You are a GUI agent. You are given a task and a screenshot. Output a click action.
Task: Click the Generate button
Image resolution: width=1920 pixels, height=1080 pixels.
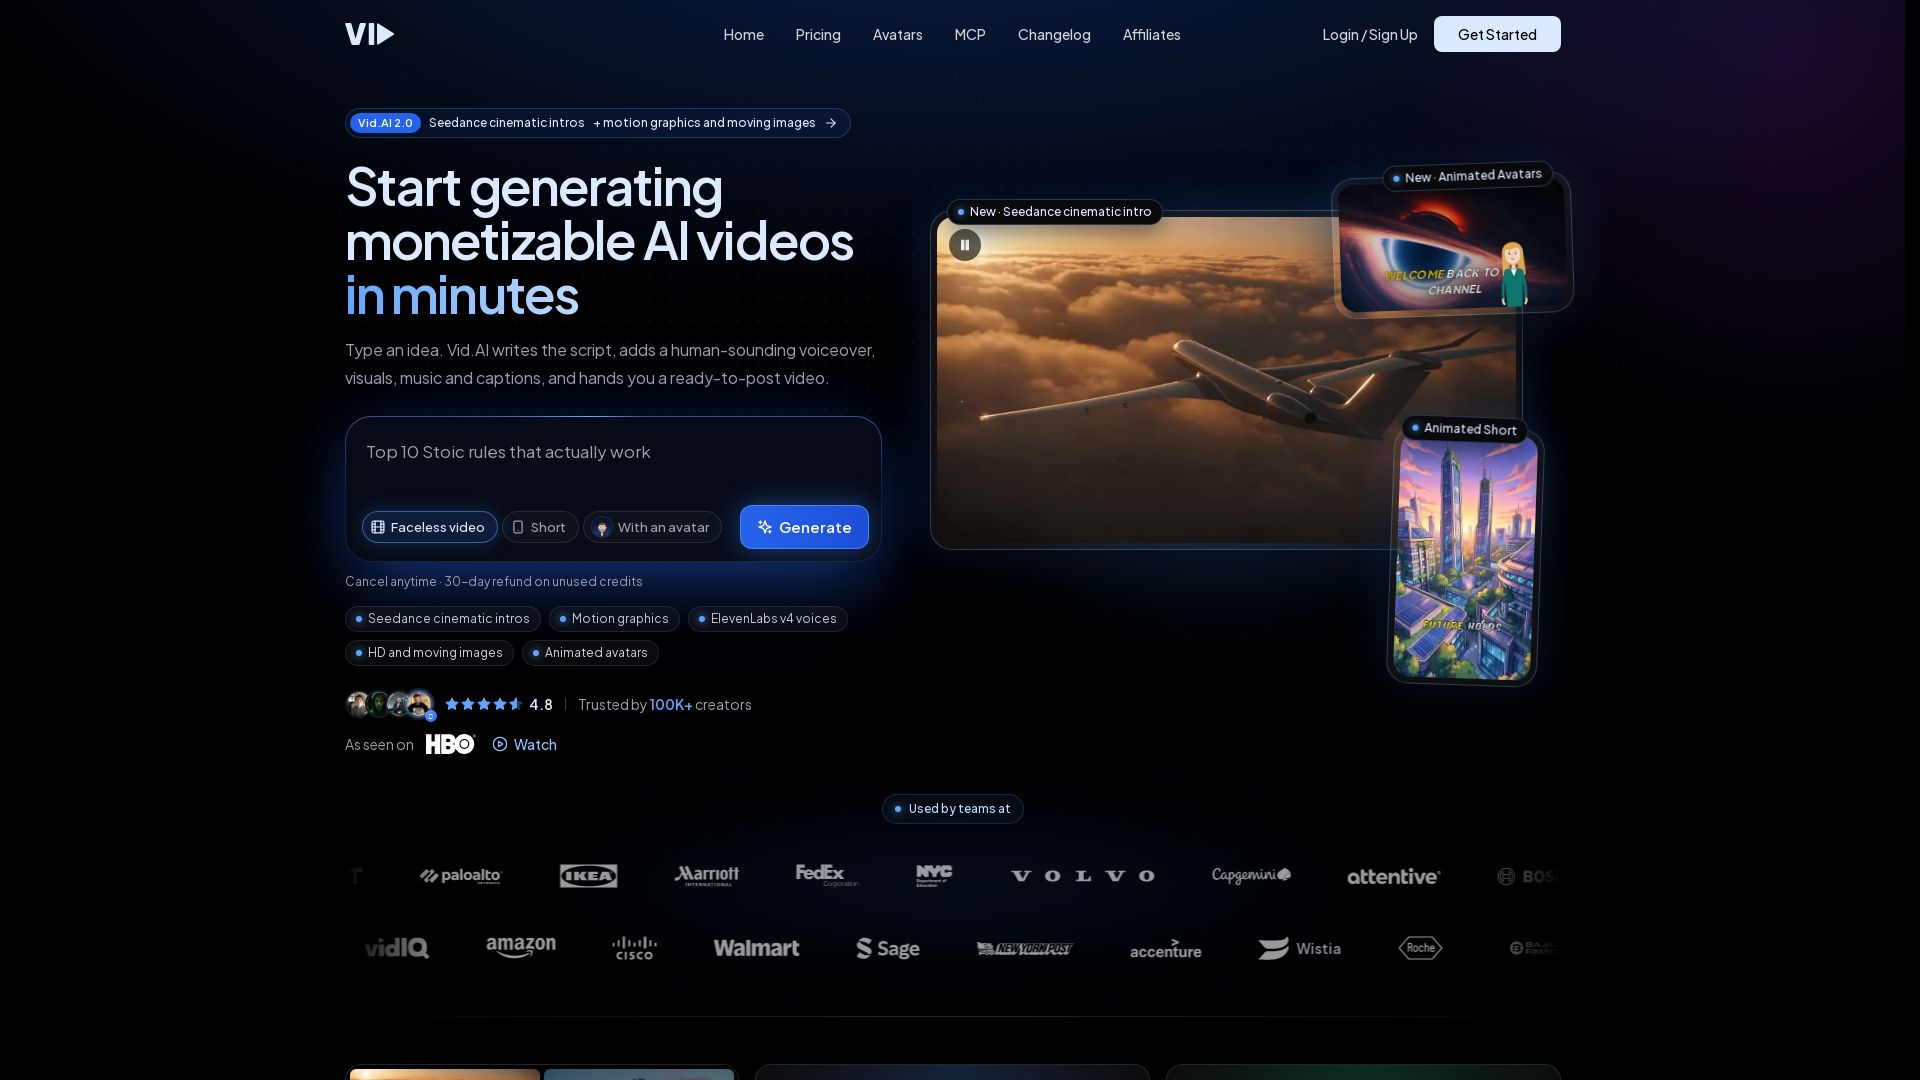tap(804, 527)
